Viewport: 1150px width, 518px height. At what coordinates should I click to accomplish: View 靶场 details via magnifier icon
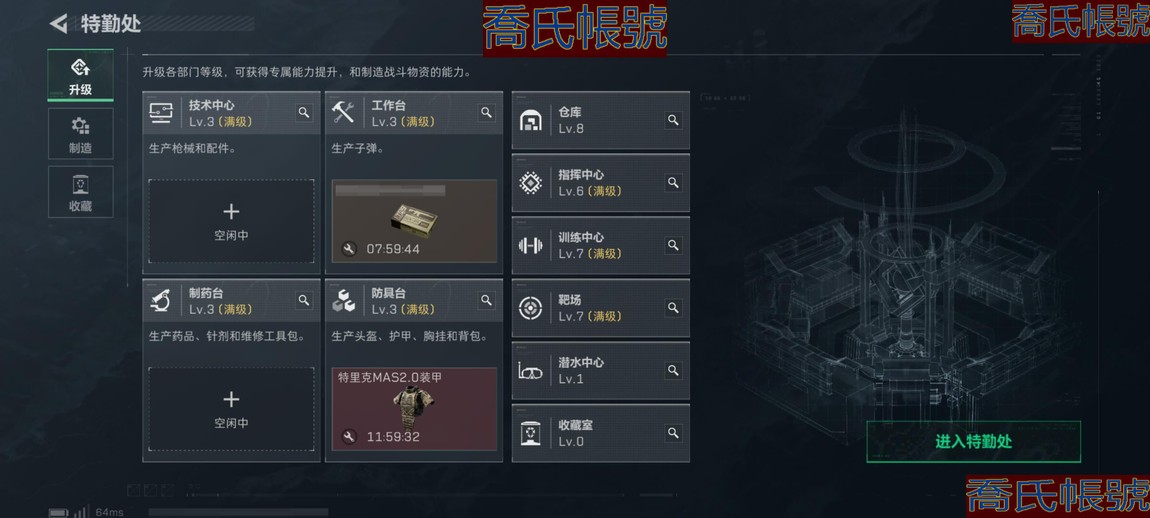tap(673, 307)
